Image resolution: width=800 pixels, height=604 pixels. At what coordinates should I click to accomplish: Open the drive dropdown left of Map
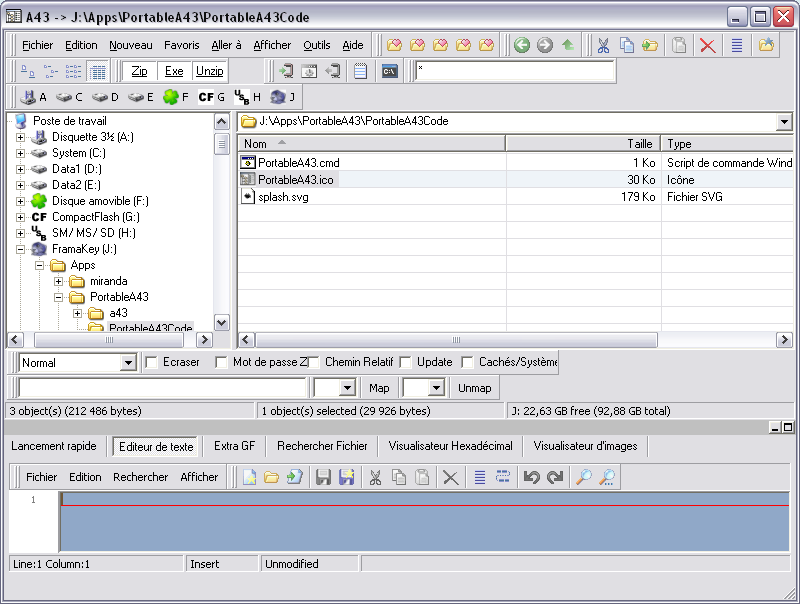tap(347, 388)
